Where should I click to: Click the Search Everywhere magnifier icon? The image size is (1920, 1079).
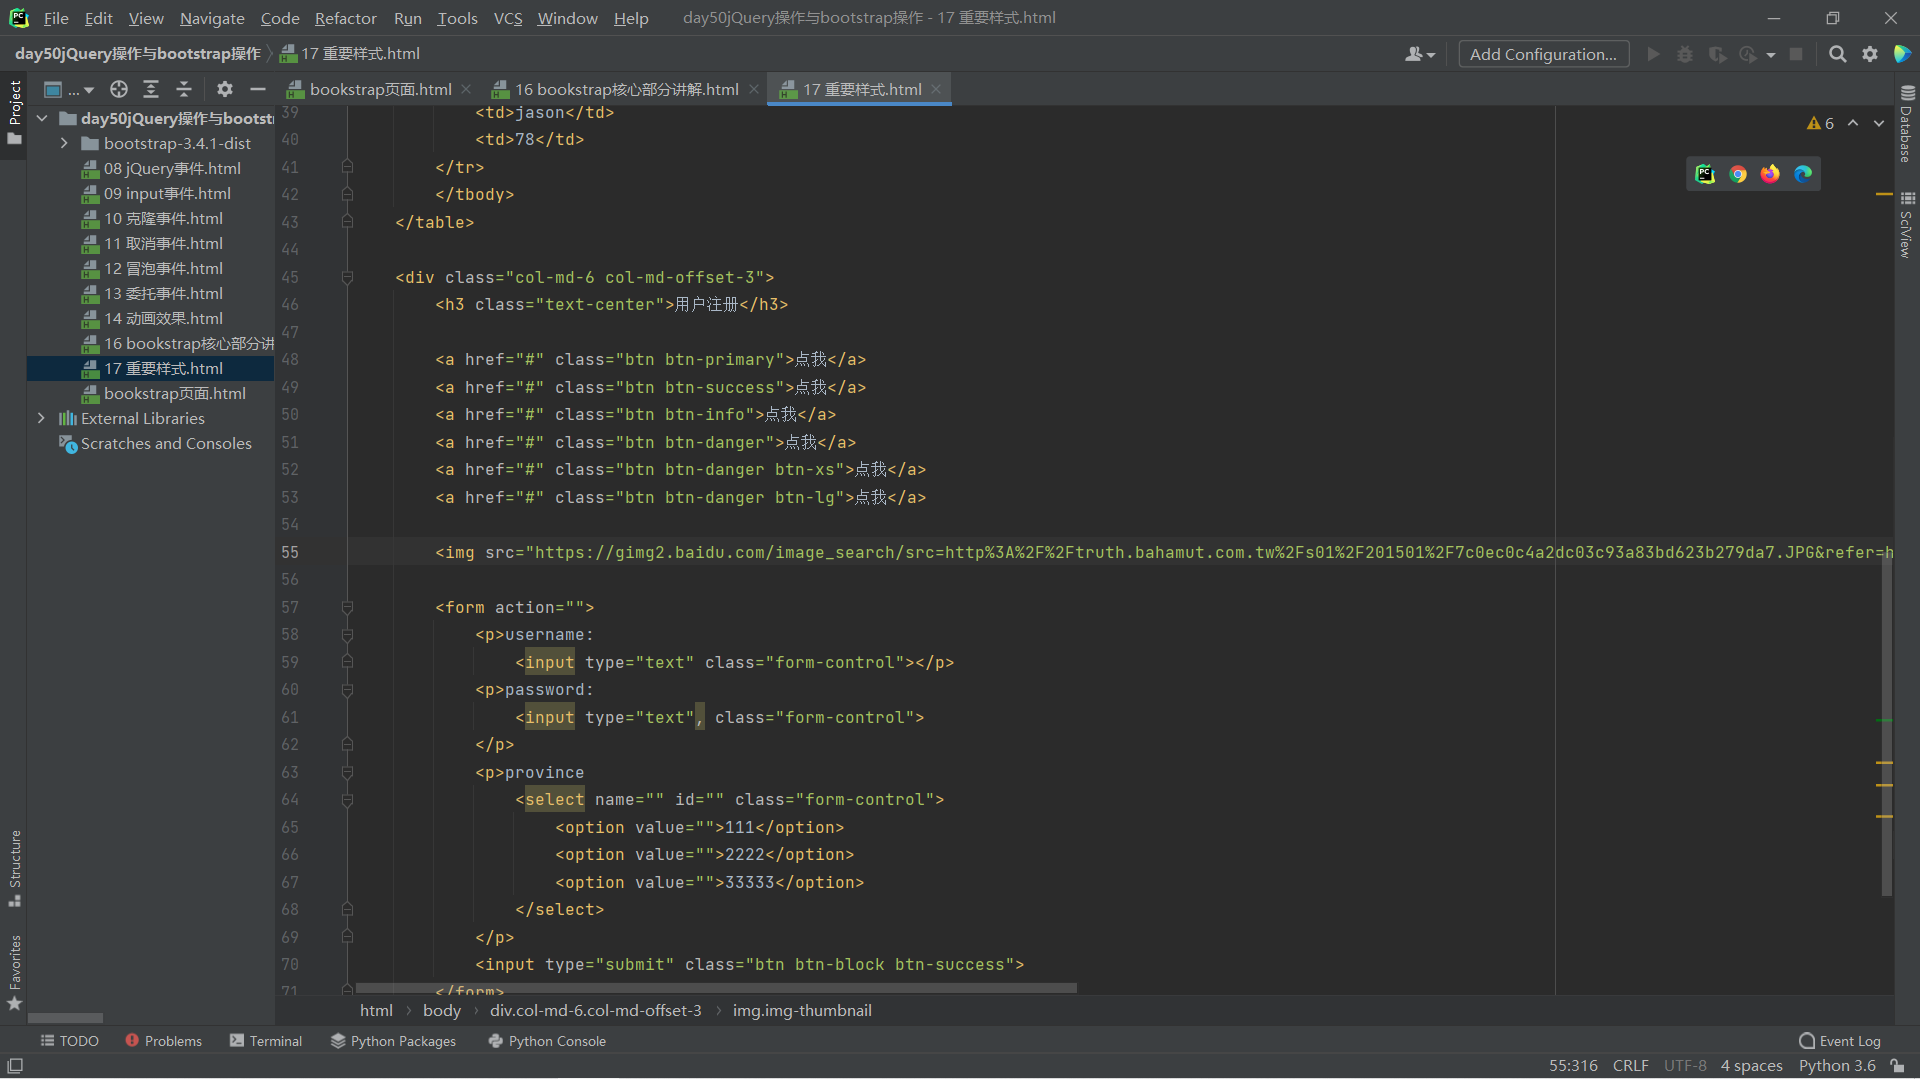pyautogui.click(x=1837, y=54)
